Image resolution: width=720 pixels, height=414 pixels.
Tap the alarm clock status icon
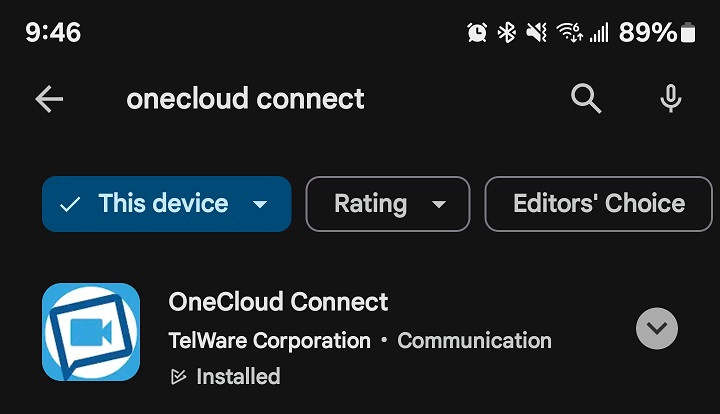pyautogui.click(x=477, y=33)
